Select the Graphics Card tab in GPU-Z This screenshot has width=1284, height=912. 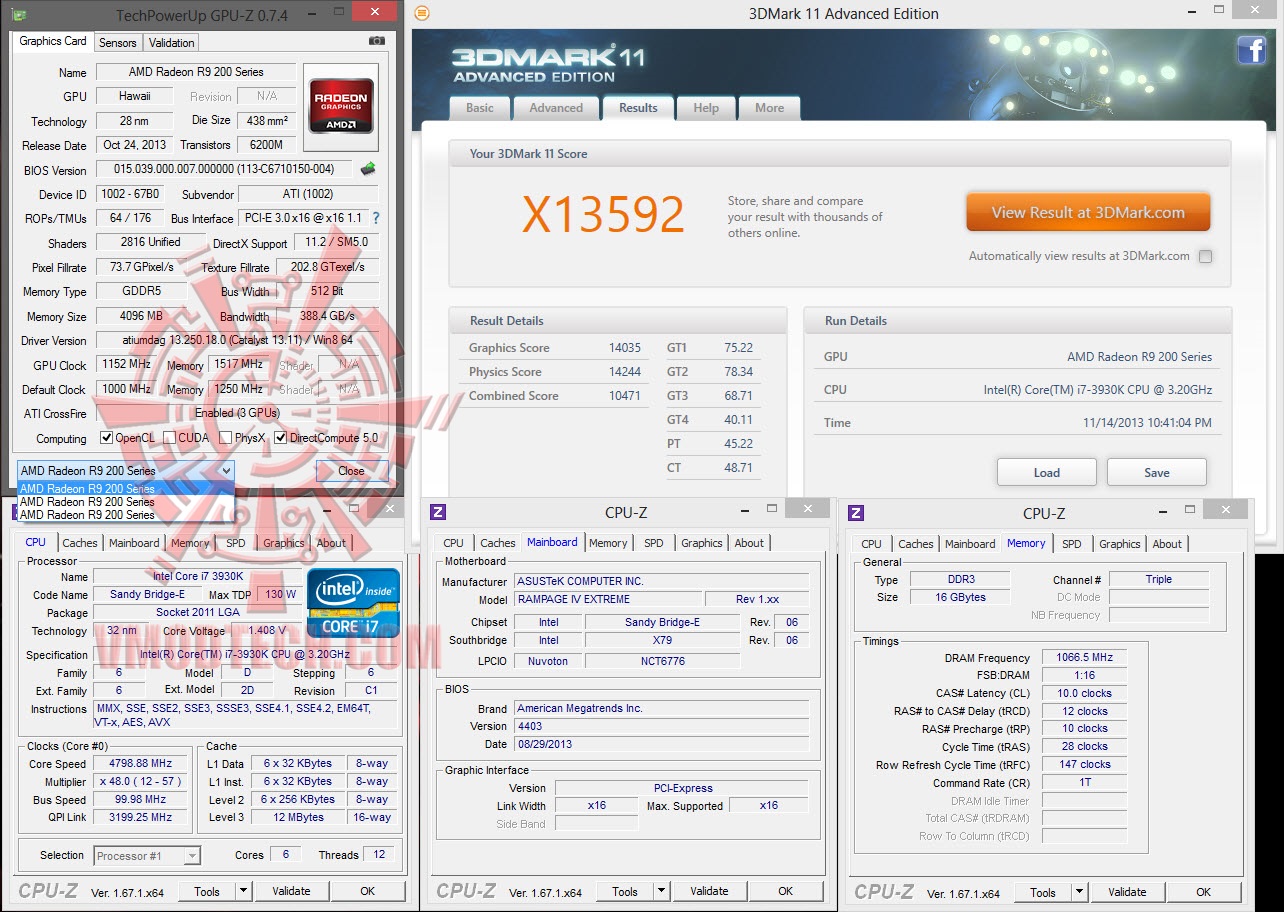53,41
